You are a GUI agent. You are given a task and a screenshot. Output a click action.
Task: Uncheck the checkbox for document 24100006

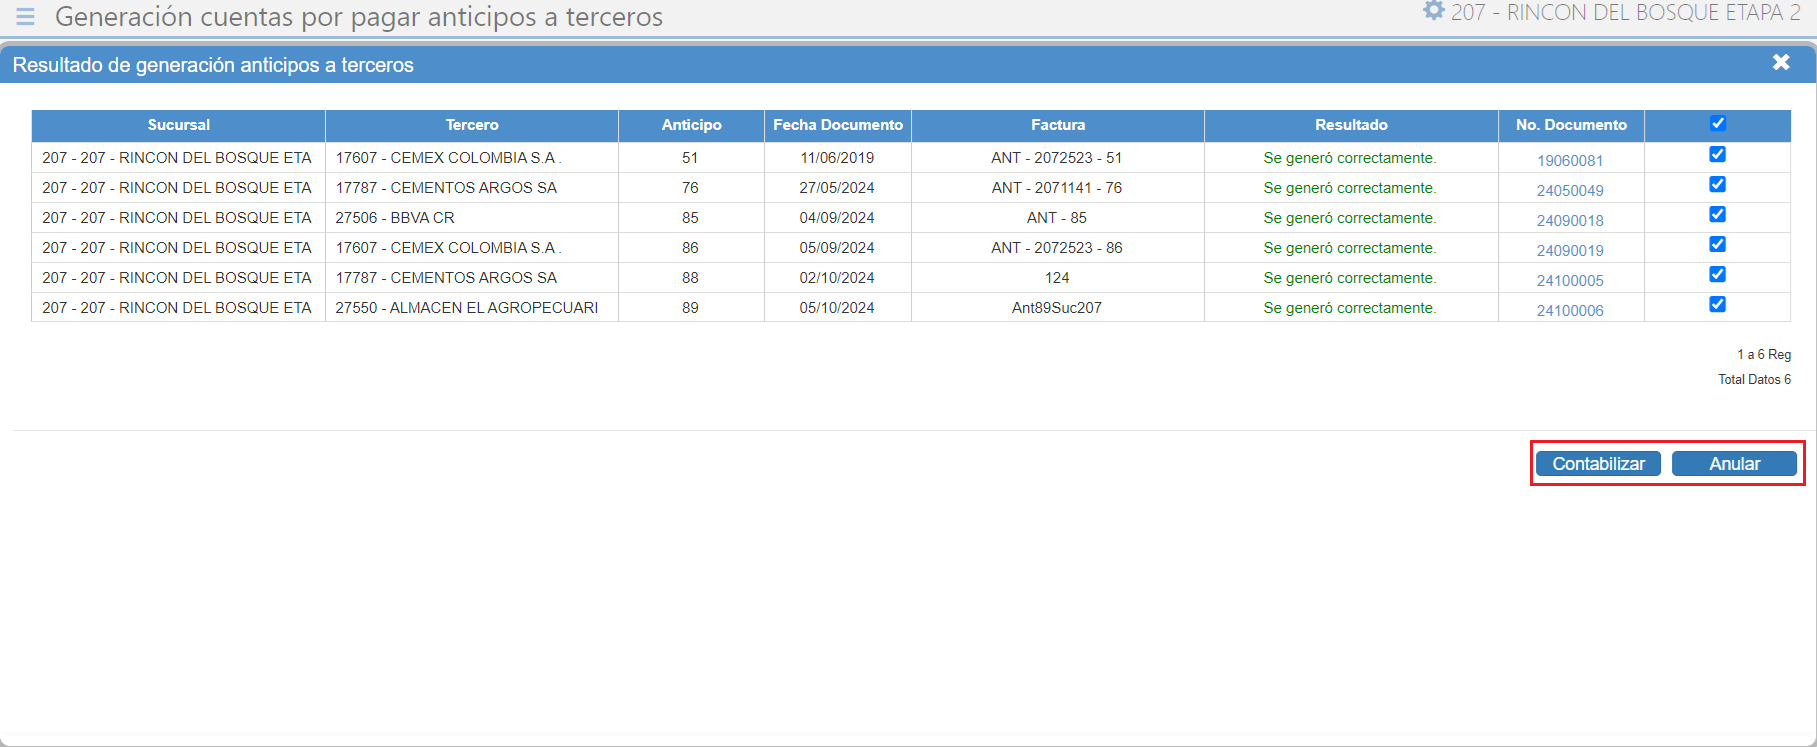tap(1717, 304)
